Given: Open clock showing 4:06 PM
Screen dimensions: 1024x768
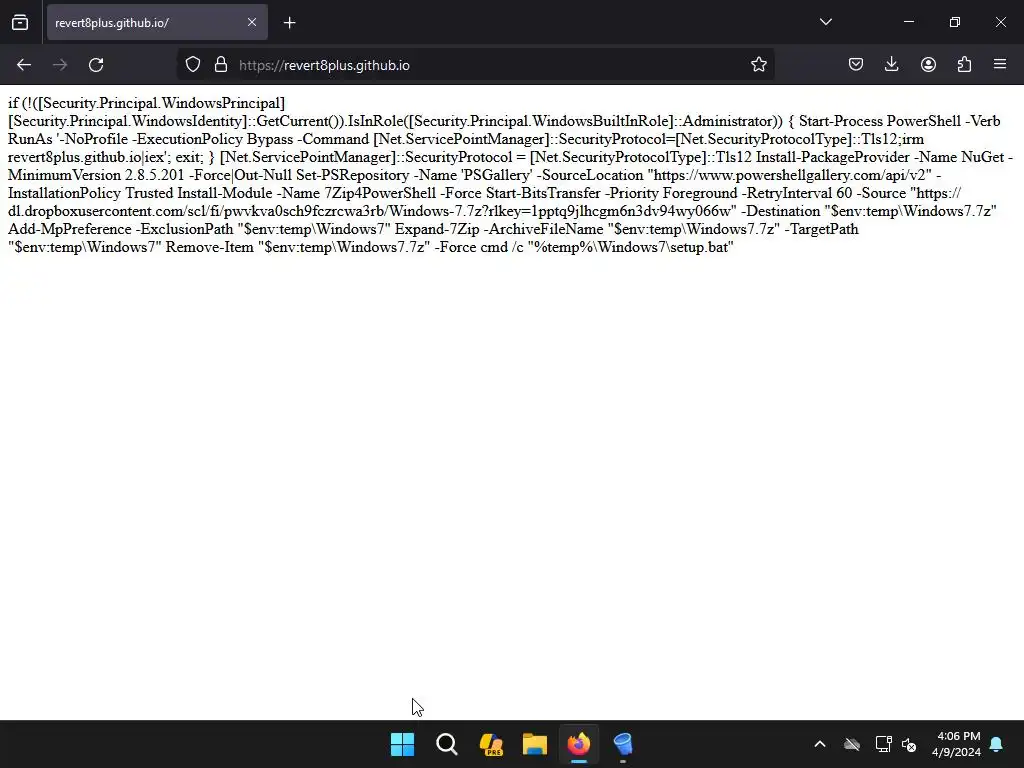Looking at the screenshot, I should [956, 744].
